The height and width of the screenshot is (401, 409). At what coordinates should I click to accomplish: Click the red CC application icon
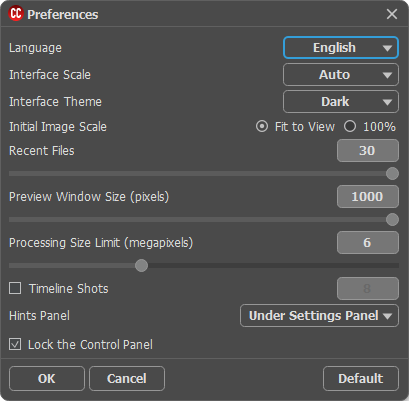pyautogui.click(x=16, y=14)
